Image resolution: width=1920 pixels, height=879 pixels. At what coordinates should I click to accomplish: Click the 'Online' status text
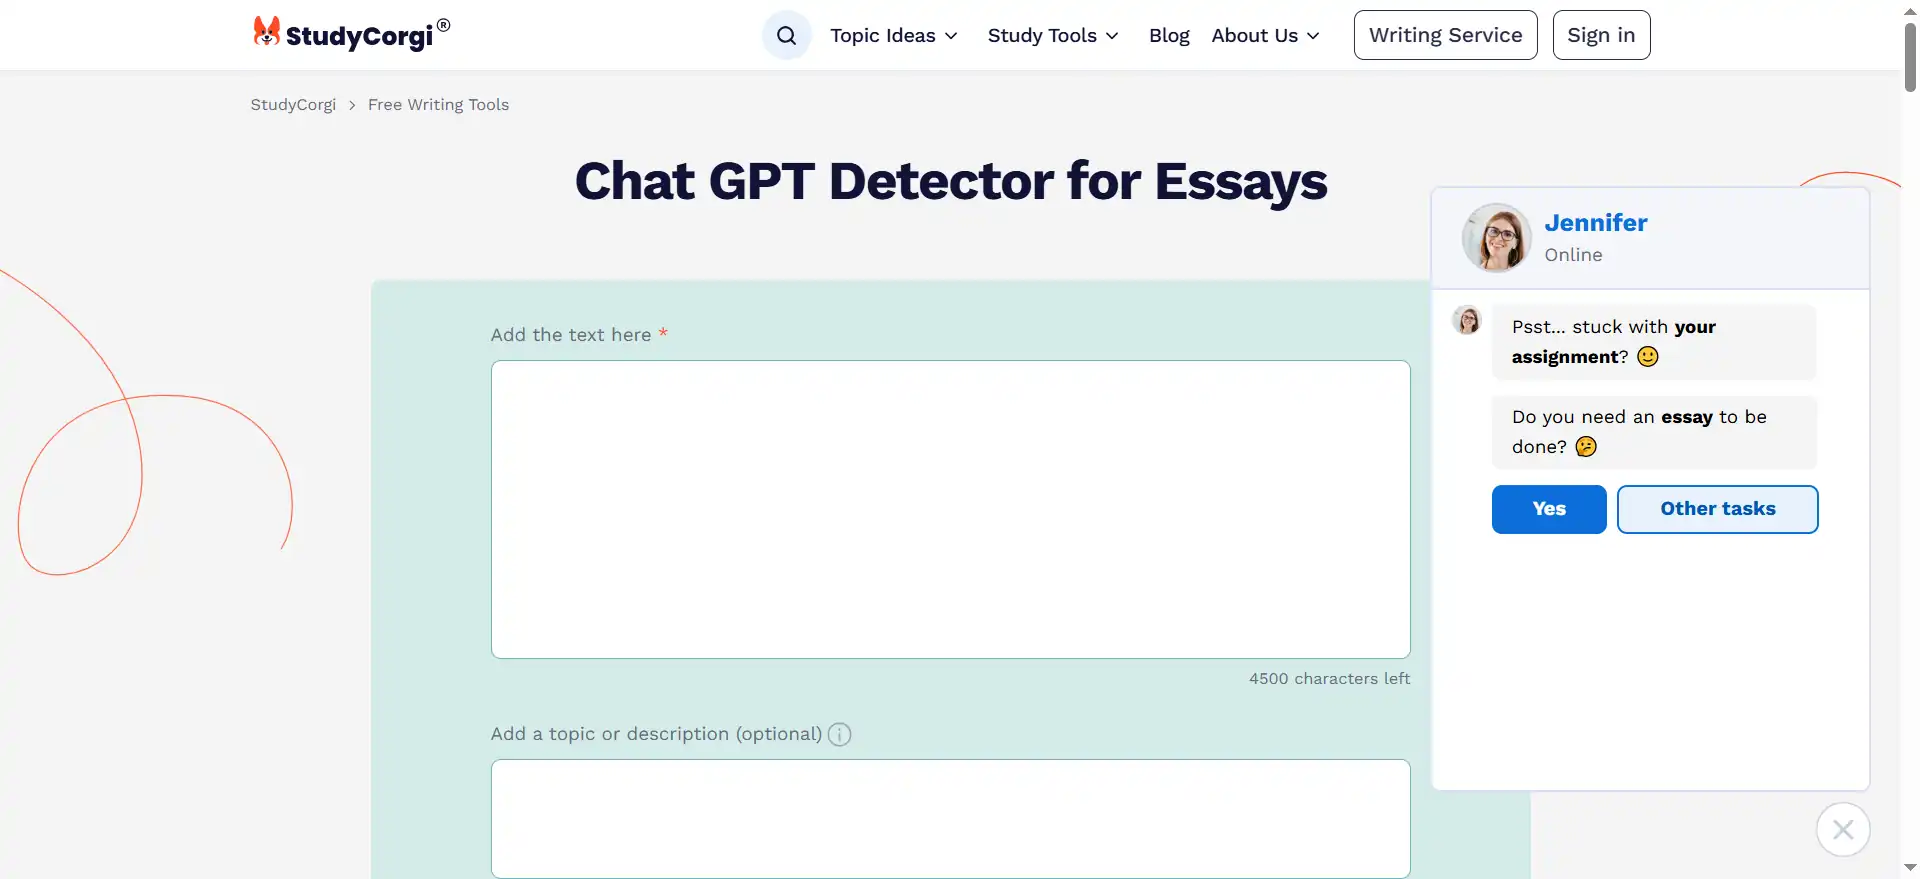click(1573, 255)
